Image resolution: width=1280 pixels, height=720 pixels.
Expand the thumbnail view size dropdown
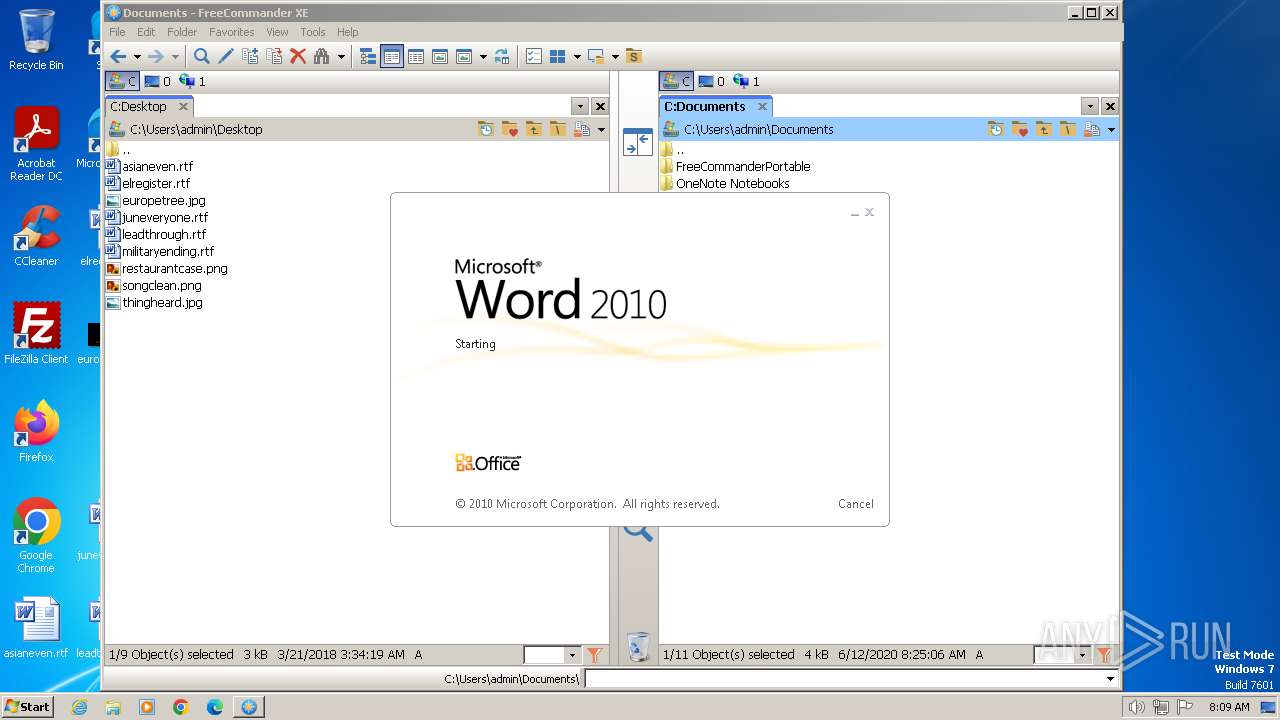pyautogui.click(x=483, y=57)
